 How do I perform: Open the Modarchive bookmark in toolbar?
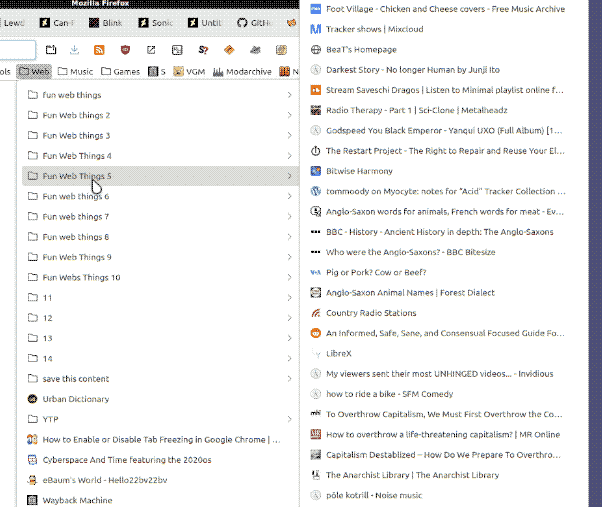point(242,71)
